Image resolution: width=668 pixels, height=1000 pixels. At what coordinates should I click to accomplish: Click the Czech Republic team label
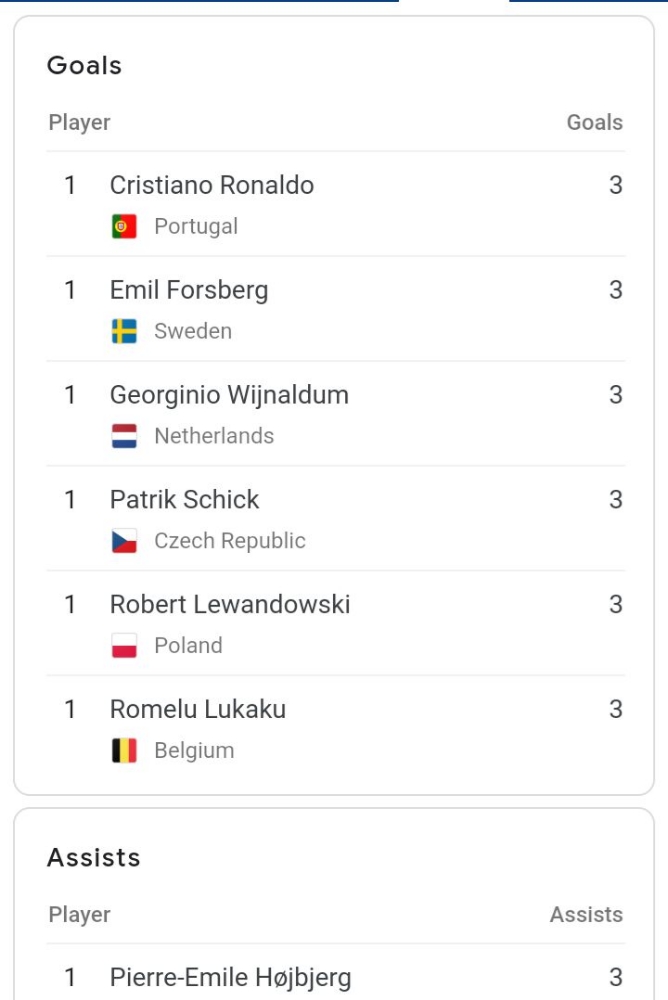tap(230, 541)
